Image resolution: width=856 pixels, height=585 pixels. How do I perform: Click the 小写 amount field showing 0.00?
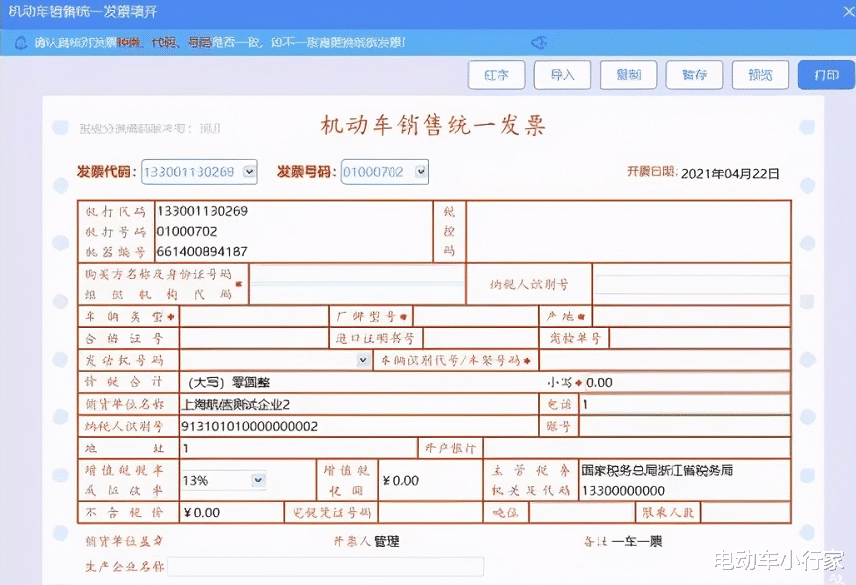click(x=687, y=383)
